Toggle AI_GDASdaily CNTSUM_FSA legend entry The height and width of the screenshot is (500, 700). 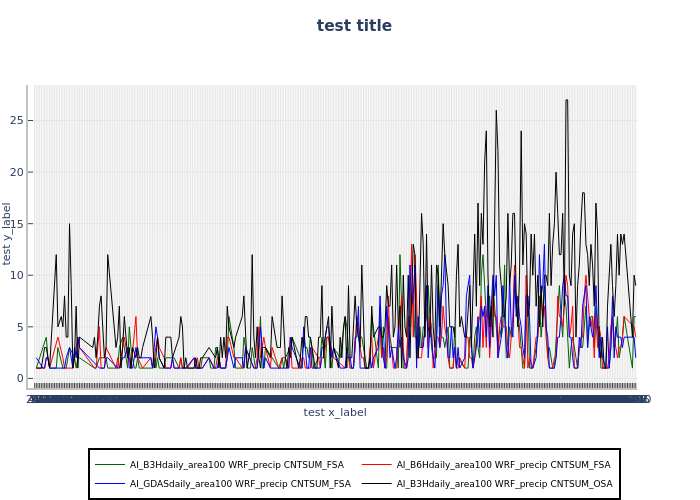pos(240,483)
